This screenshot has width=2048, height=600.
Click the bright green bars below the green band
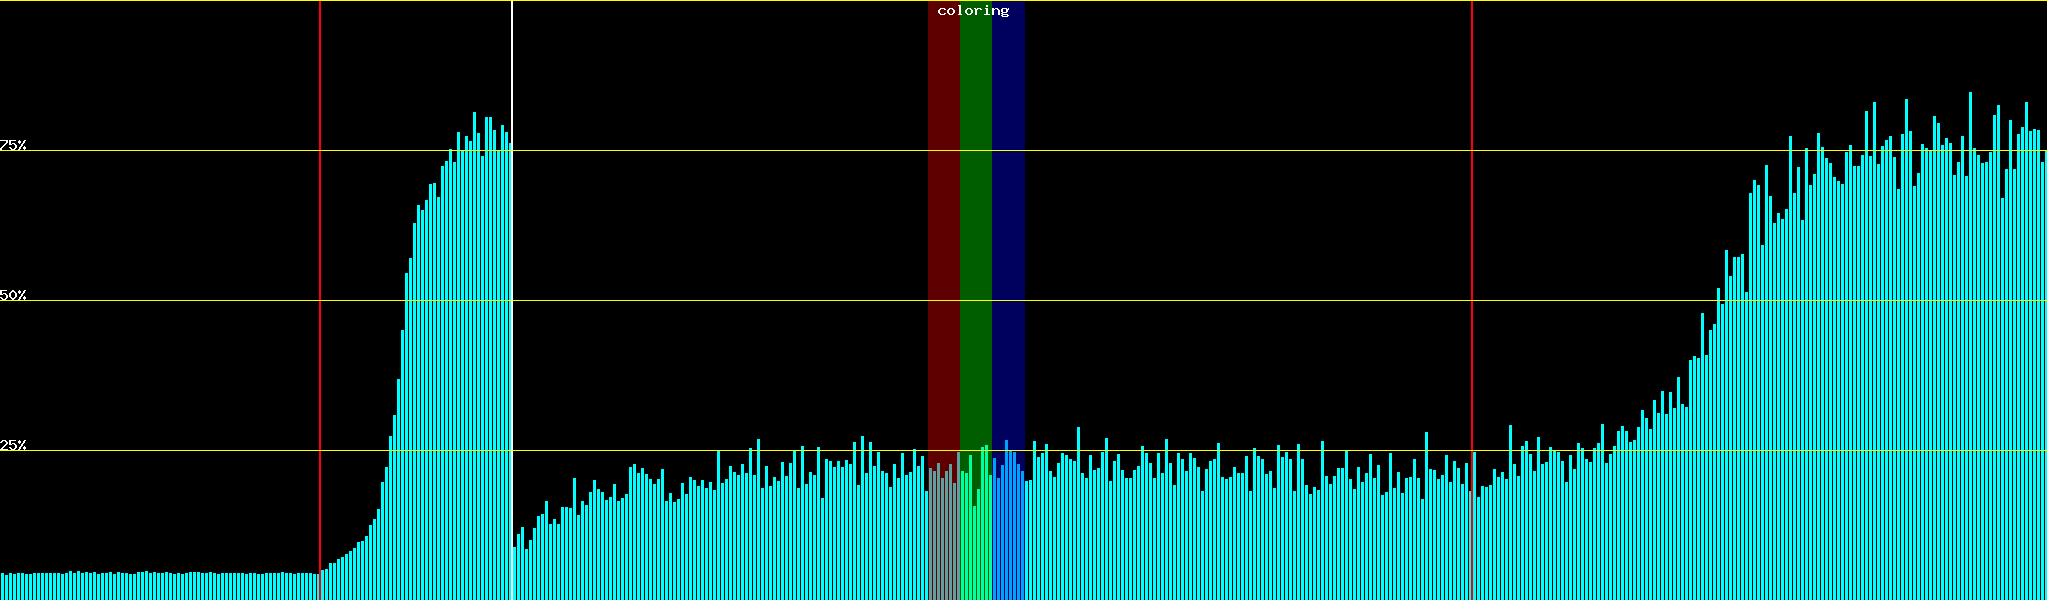975,540
